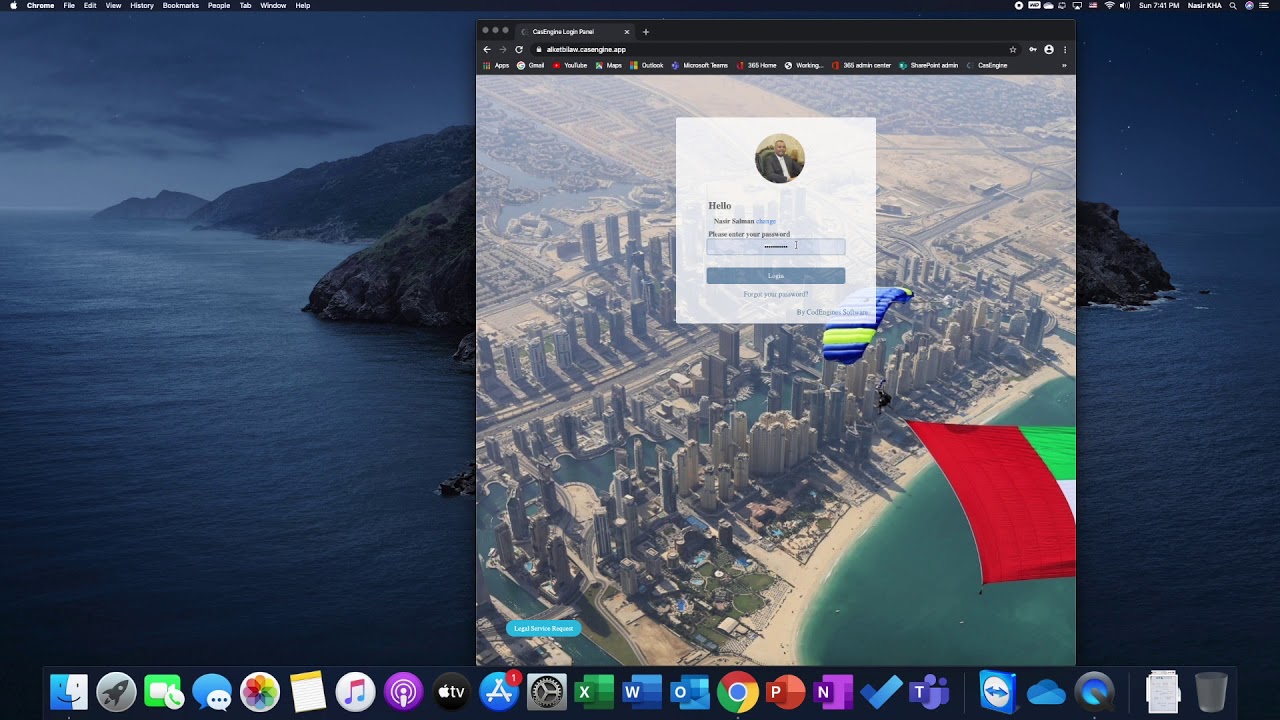
Task: Open Microsoft Excel from the Dock
Action: [594, 692]
